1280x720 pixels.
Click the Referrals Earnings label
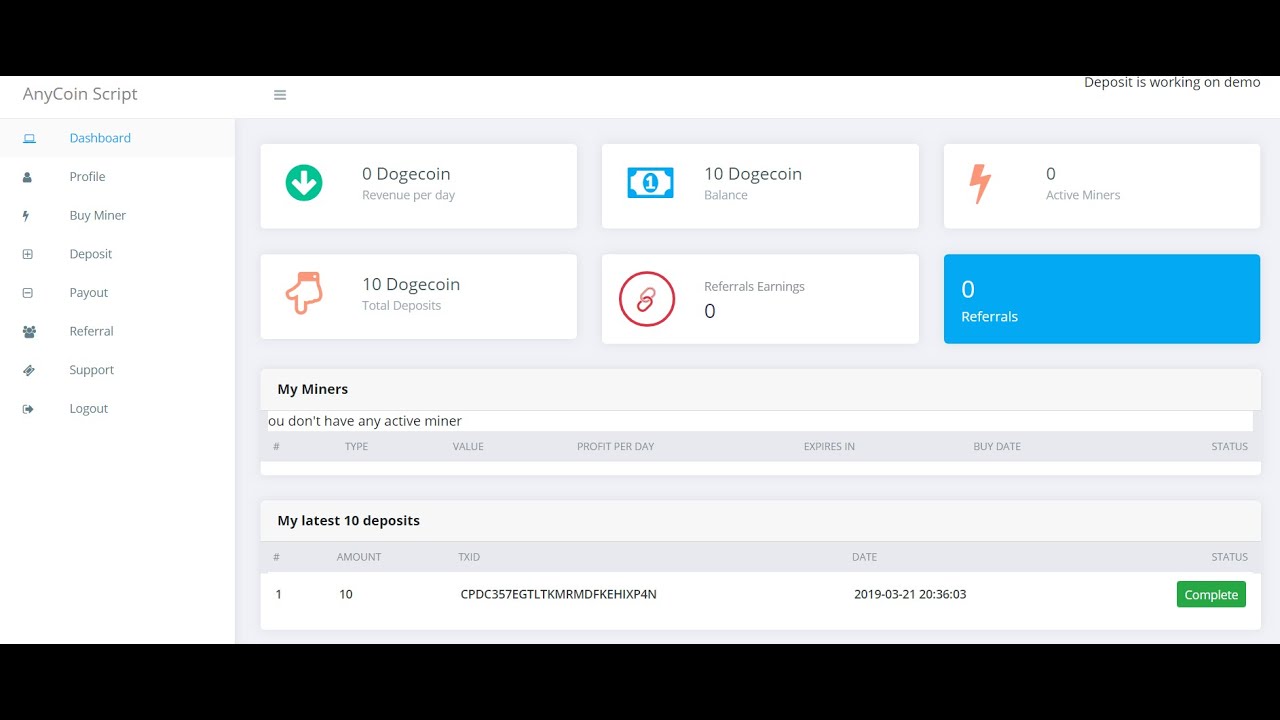pos(754,286)
